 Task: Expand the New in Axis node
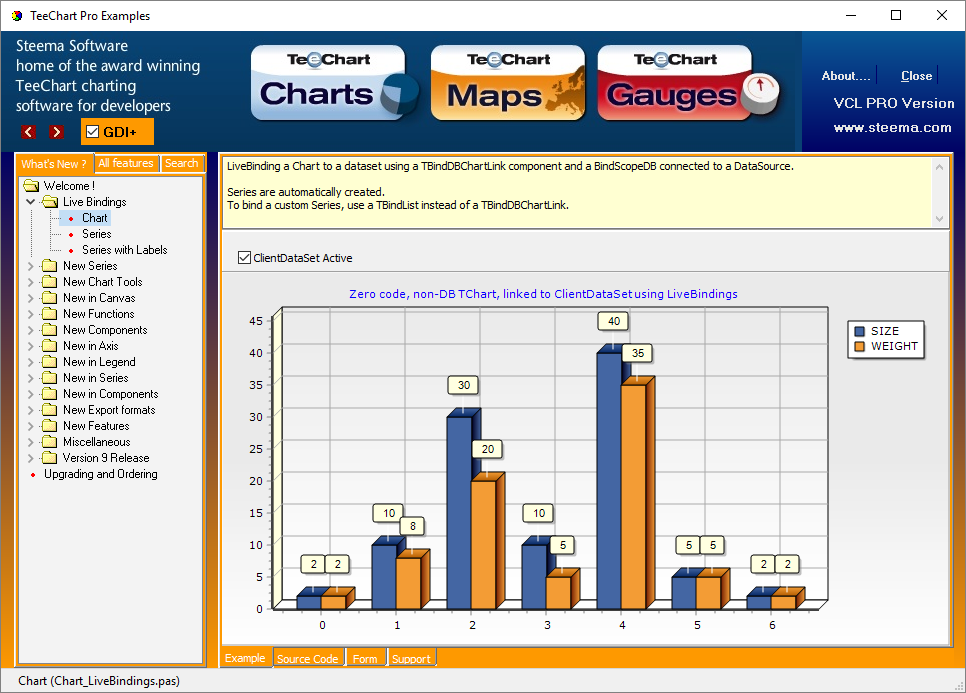pos(30,346)
